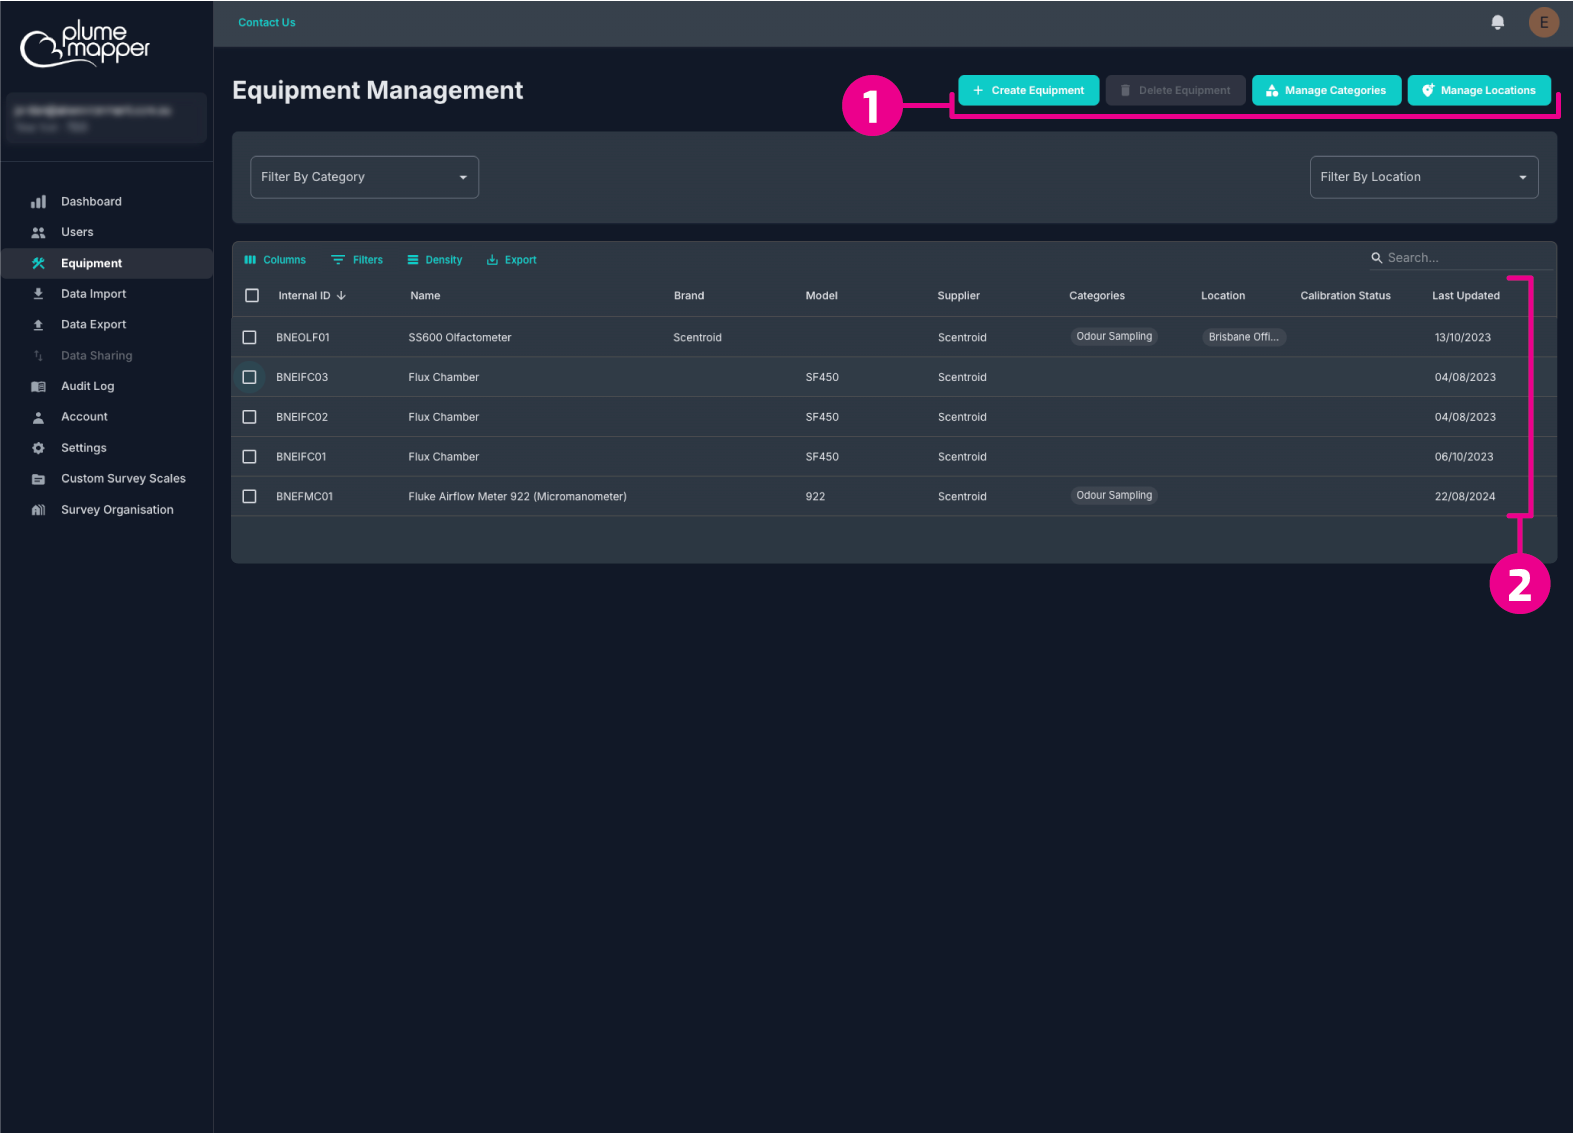Click the Audit Log book icon
1573x1133 pixels.
coord(38,386)
